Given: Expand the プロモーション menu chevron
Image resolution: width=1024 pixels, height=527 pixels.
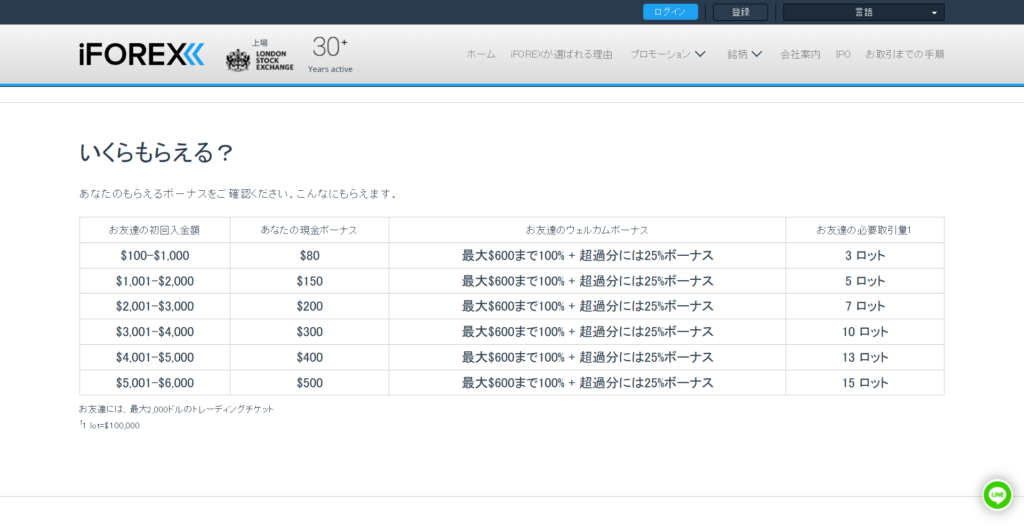Looking at the screenshot, I should pos(700,54).
